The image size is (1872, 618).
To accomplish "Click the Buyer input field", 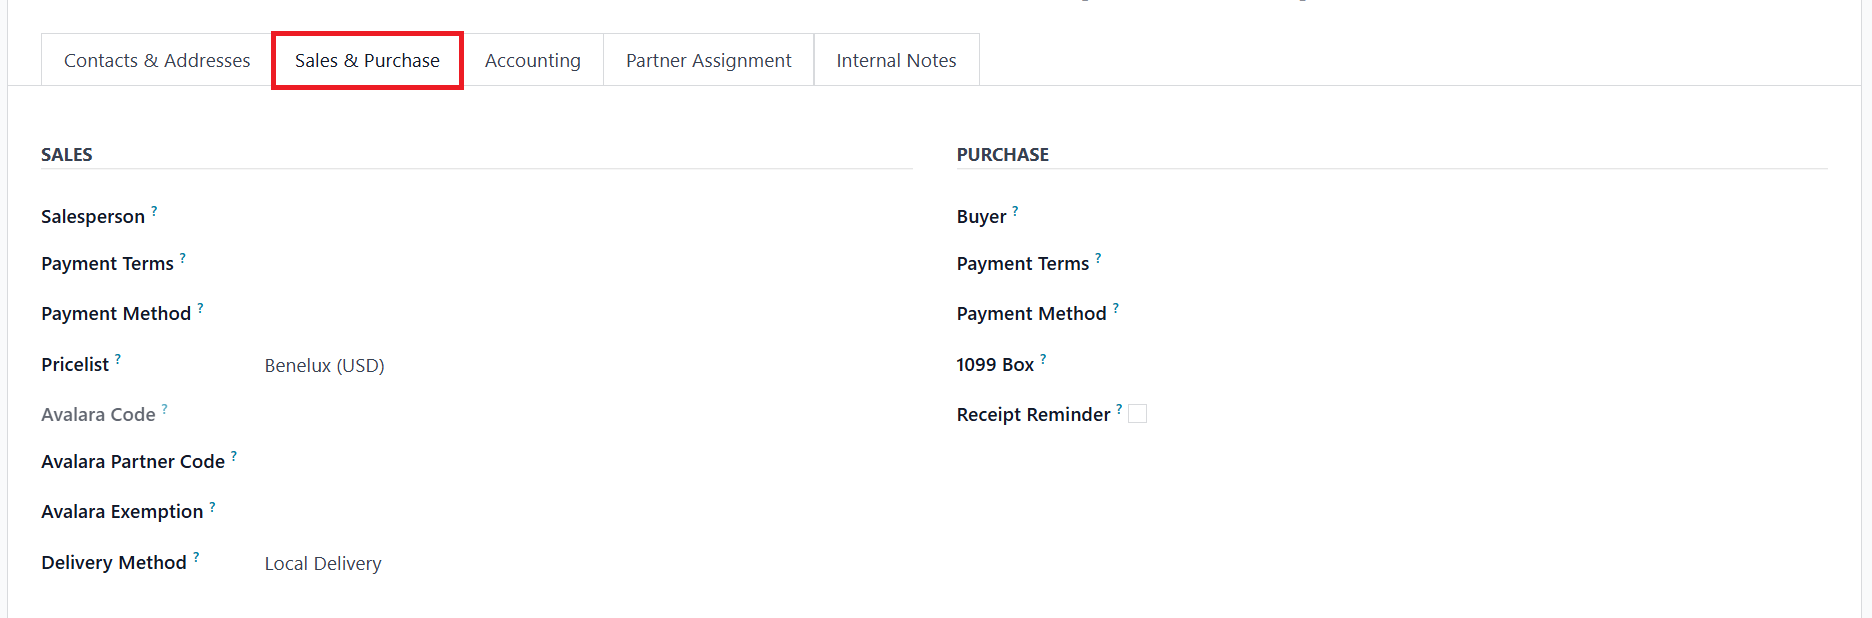I will [1490, 217].
